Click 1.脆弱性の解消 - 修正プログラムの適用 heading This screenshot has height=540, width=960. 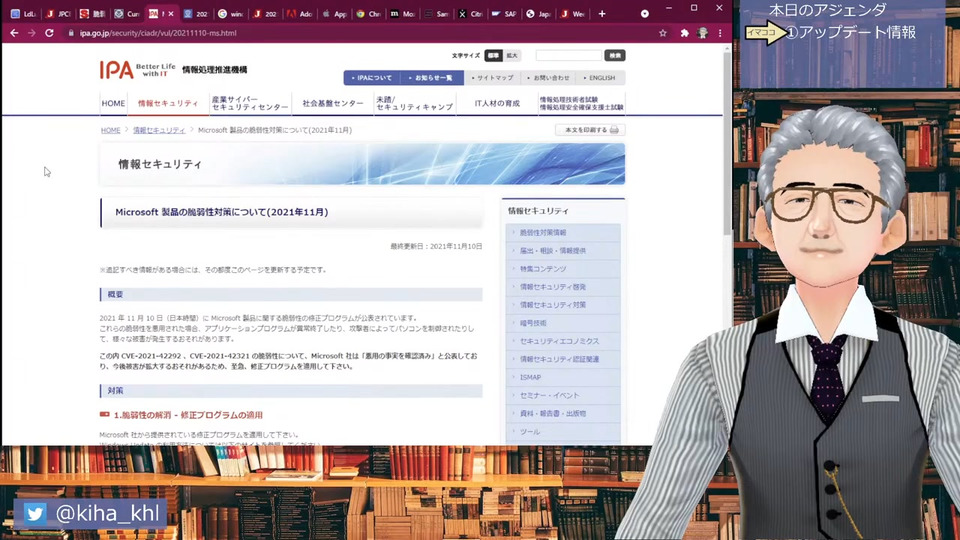click(188, 415)
